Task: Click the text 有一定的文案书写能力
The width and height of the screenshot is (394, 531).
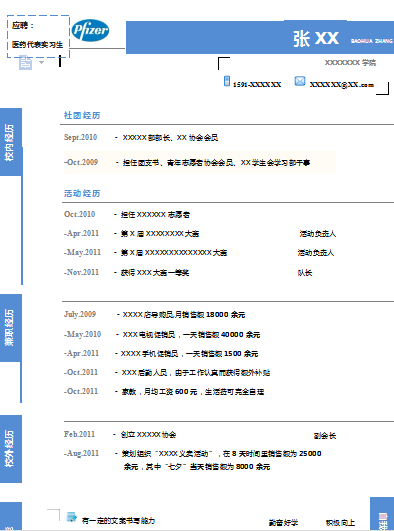Action: pyautogui.click(x=118, y=521)
